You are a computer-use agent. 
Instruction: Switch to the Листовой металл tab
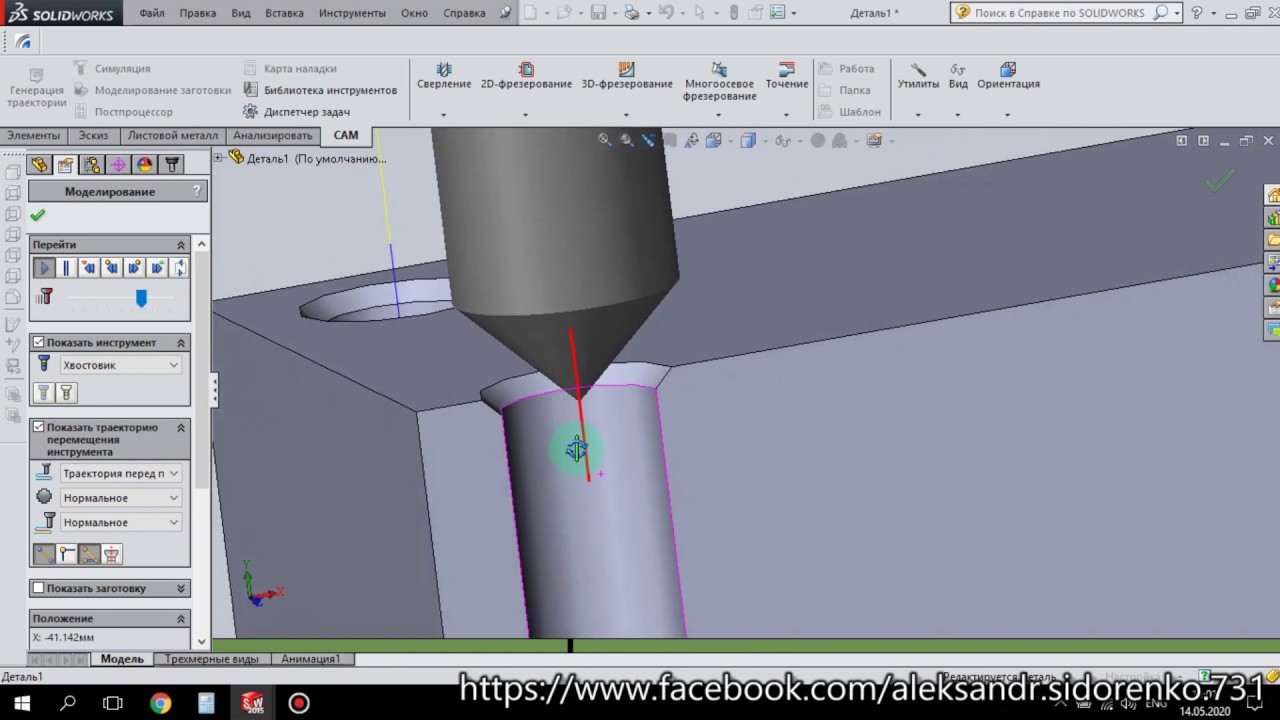[172, 135]
